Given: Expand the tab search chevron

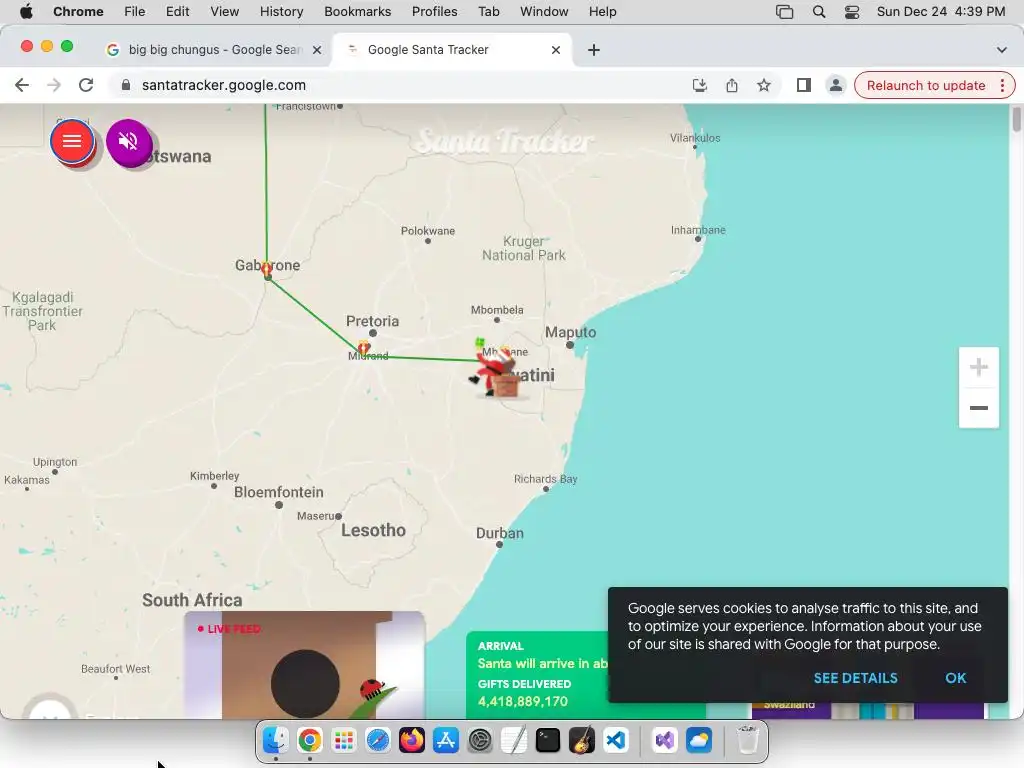Looking at the screenshot, I should click(1002, 50).
